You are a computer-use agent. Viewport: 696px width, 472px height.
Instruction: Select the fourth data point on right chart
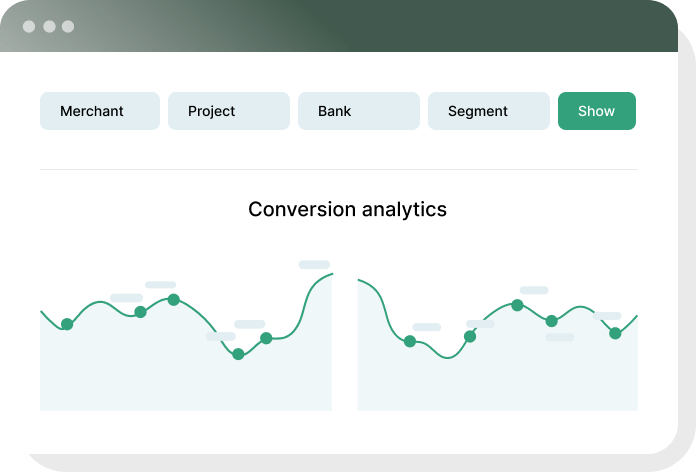point(551,321)
